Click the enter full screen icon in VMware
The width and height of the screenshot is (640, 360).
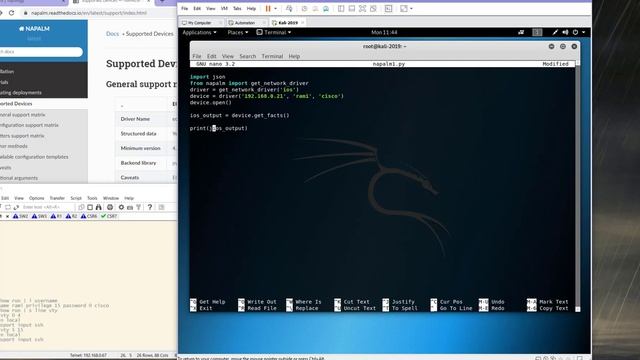click(x=362, y=9)
